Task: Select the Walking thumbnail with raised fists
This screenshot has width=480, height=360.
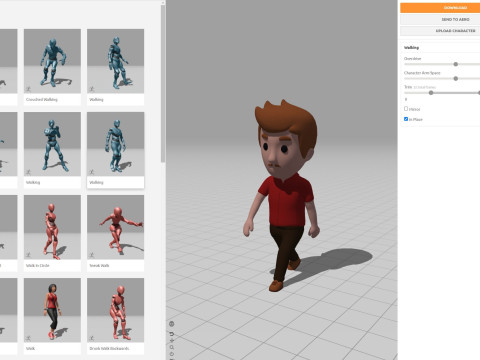Action: (52, 144)
